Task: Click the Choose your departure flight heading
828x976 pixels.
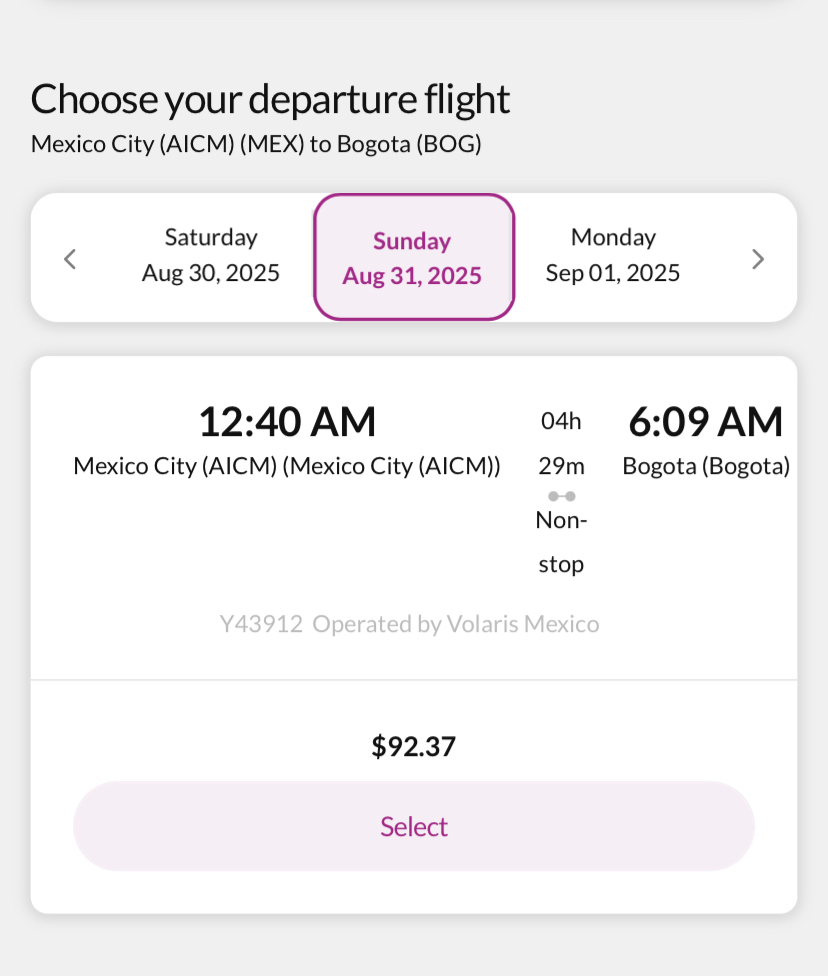Action: tap(270, 99)
